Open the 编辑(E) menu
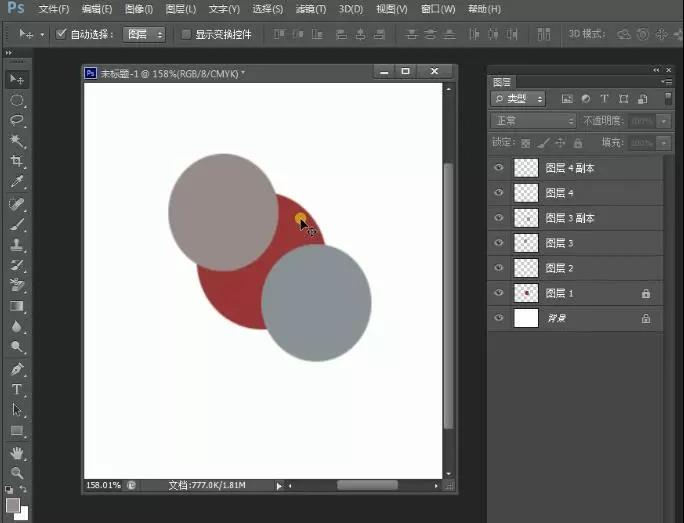The width and height of the screenshot is (684, 523). (97, 9)
